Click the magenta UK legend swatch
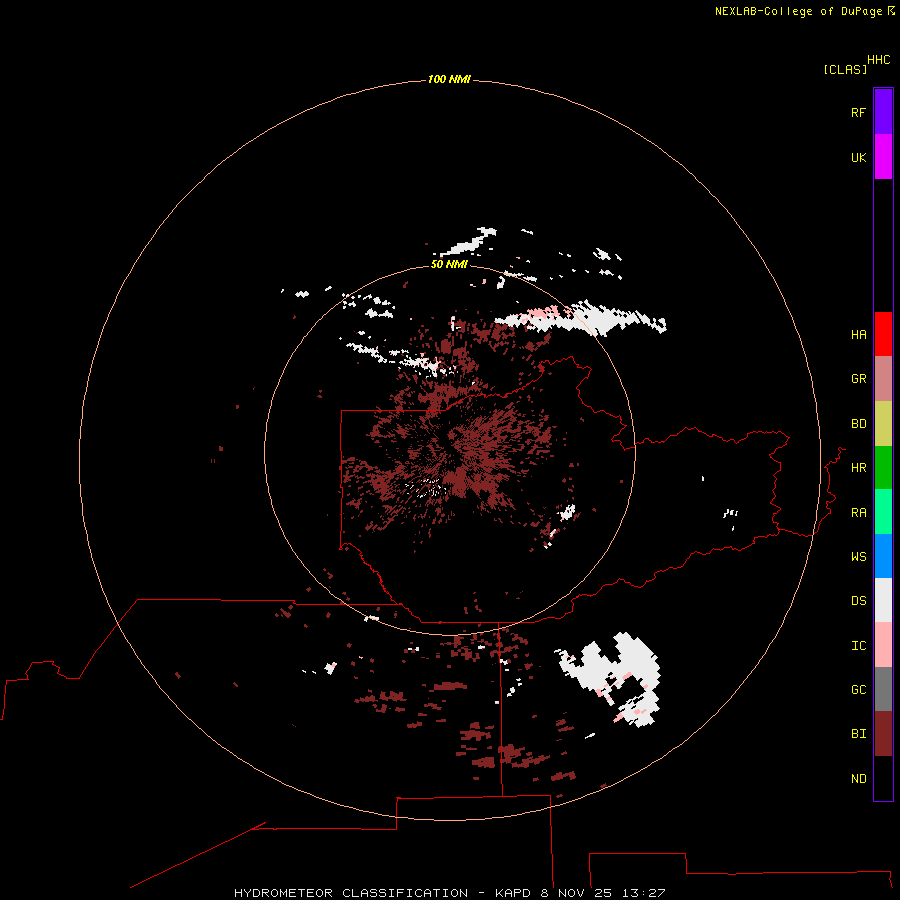The image size is (900, 900). coord(883,157)
